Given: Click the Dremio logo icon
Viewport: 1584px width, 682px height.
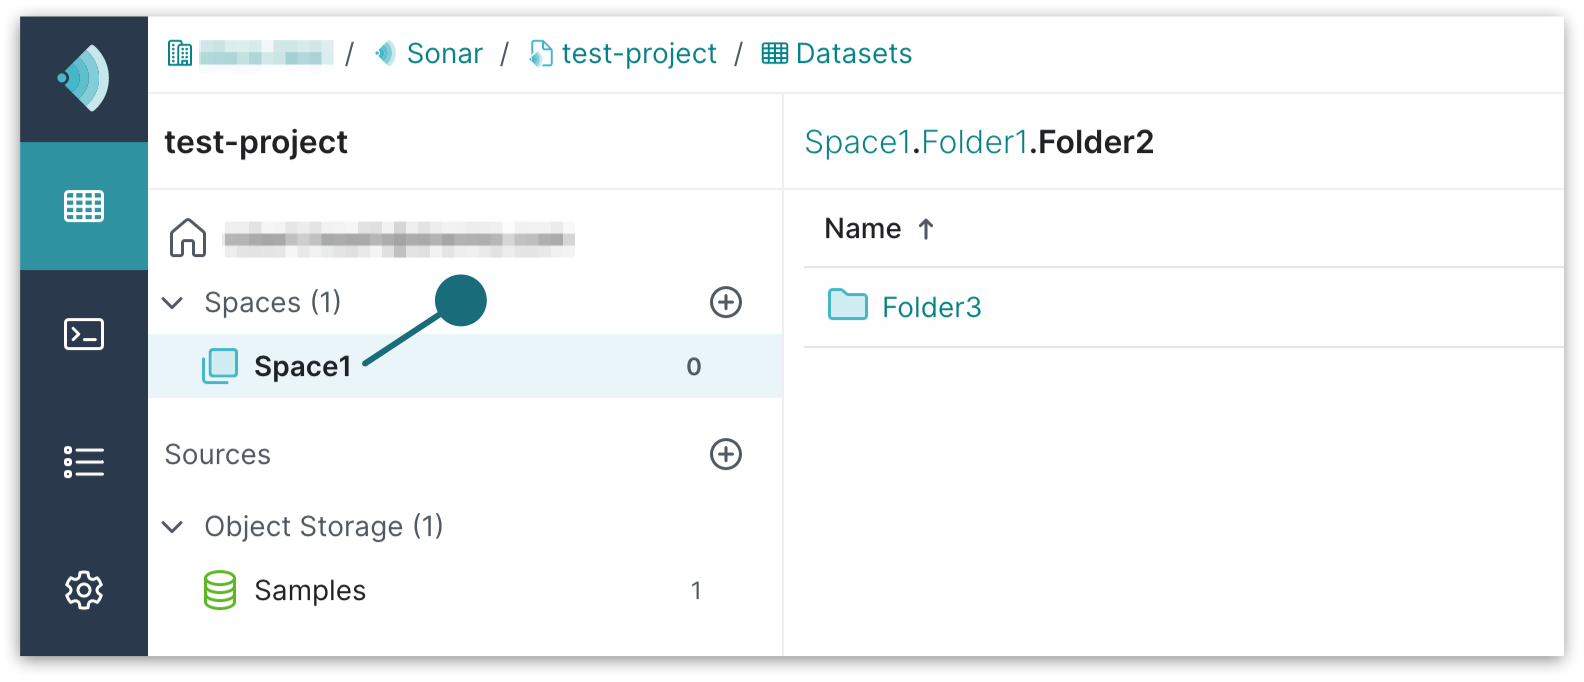Looking at the screenshot, I should coord(84,78).
